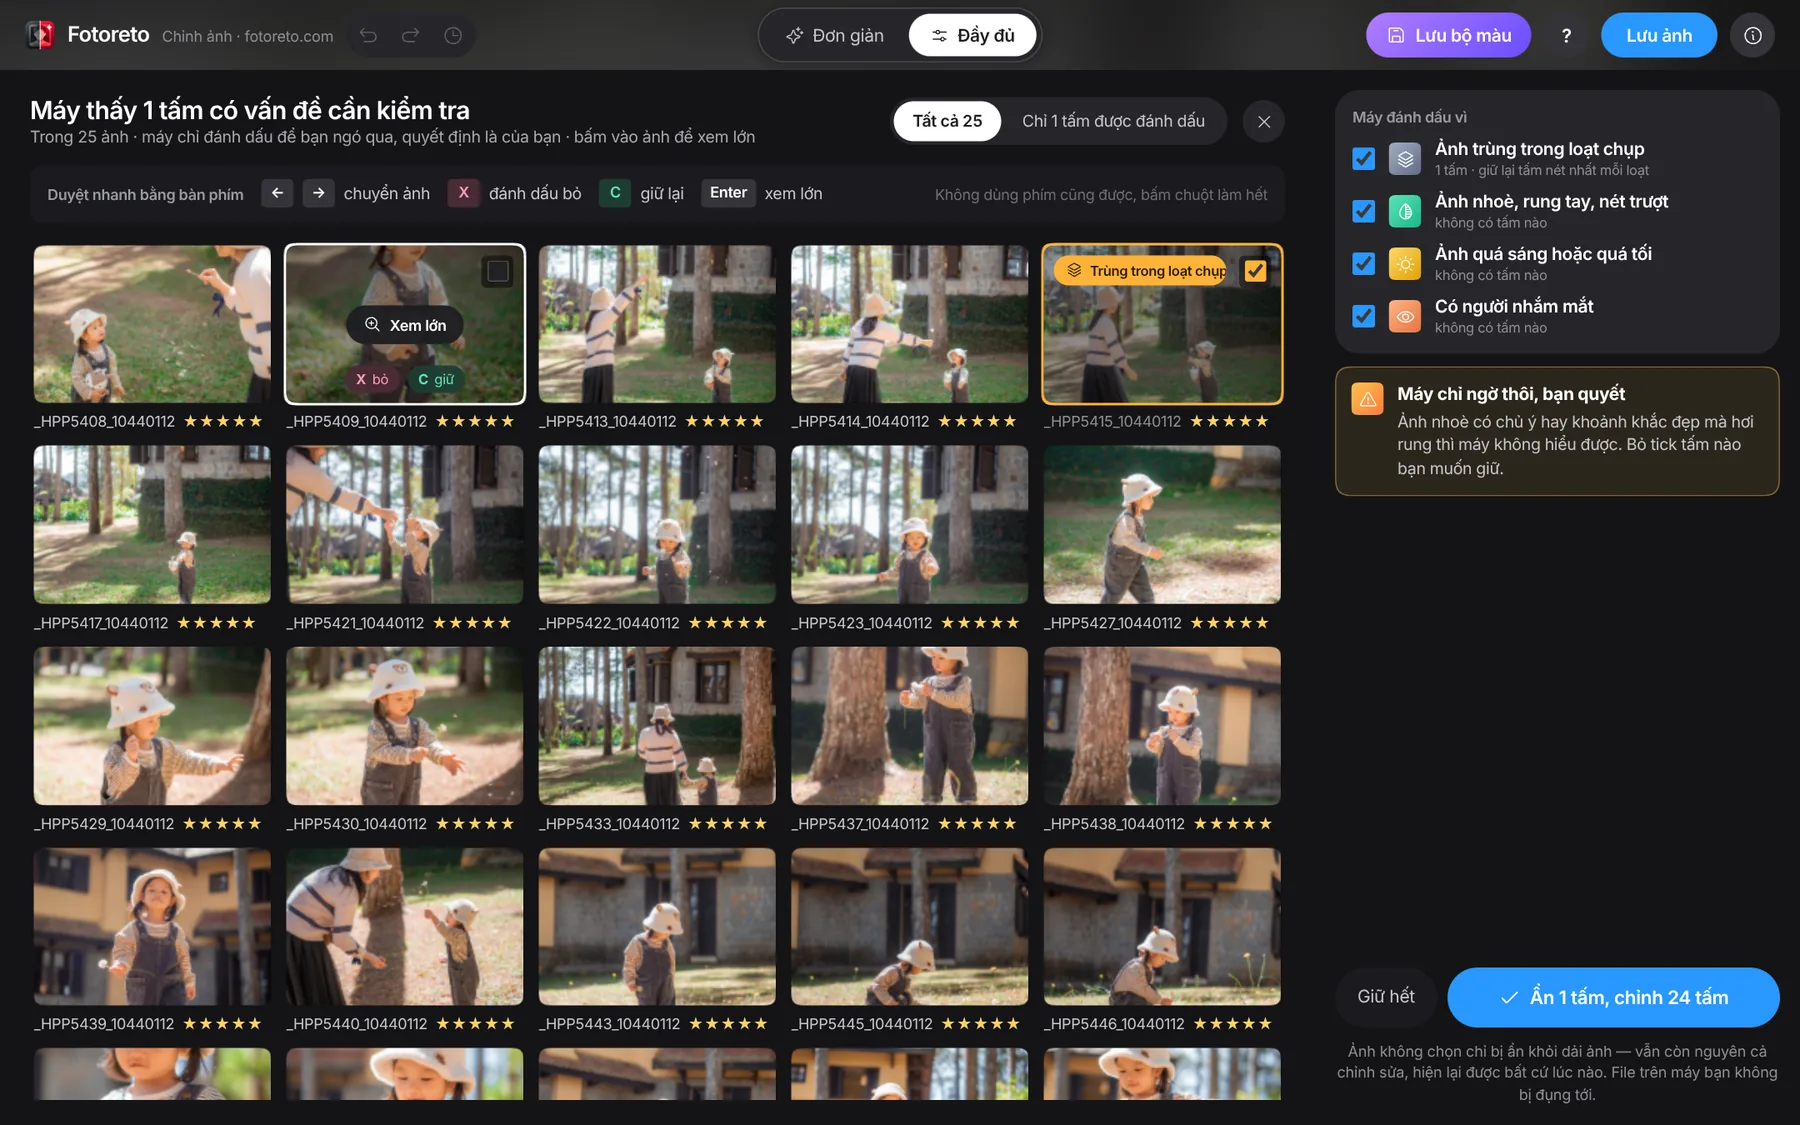Click Ẩn 1 tấm, chỉnh 24 tấm
This screenshot has height=1125, width=1800.
[1613, 997]
